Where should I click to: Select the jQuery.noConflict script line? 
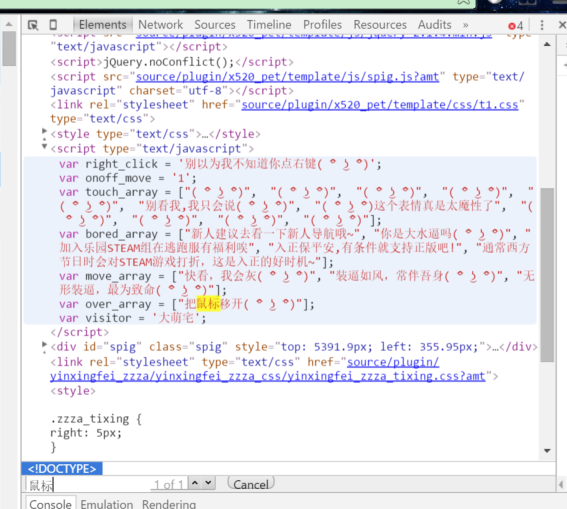pos(172,62)
